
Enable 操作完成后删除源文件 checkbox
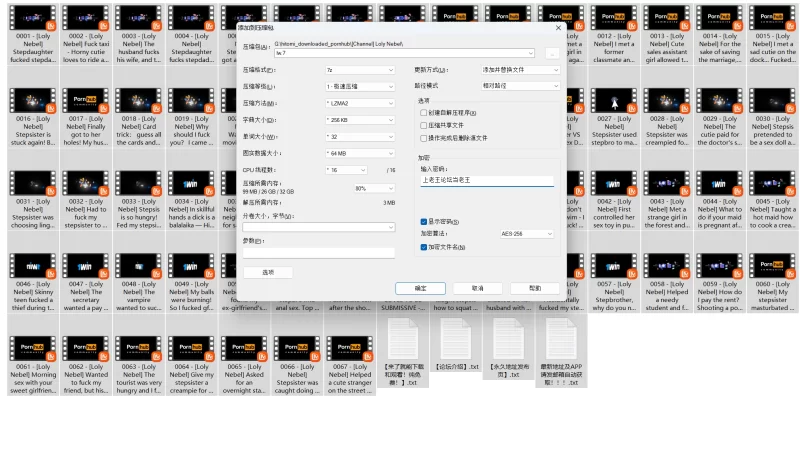pyautogui.click(x=423, y=138)
